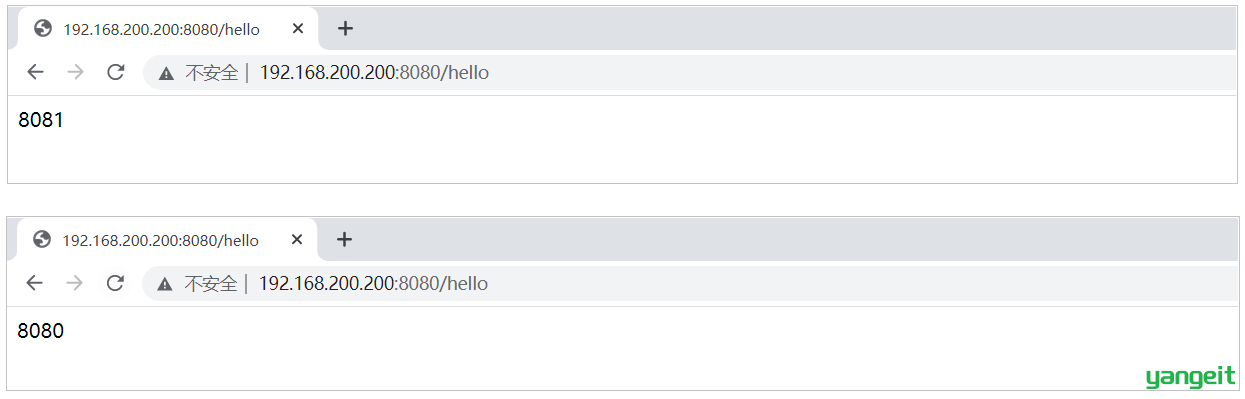The width and height of the screenshot is (1245, 399).
Task: Click the 不安全 label in the lower browser
Action: 211,283
